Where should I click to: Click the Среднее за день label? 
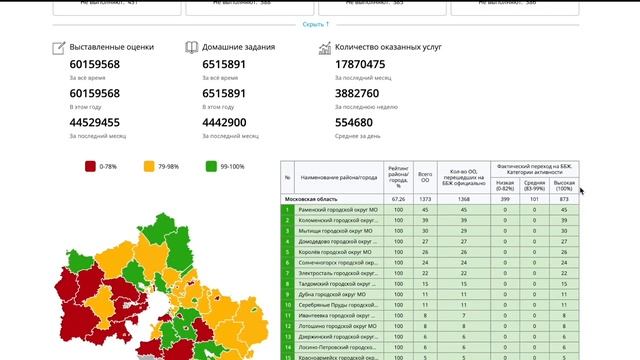pyautogui.click(x=358, y=136)
